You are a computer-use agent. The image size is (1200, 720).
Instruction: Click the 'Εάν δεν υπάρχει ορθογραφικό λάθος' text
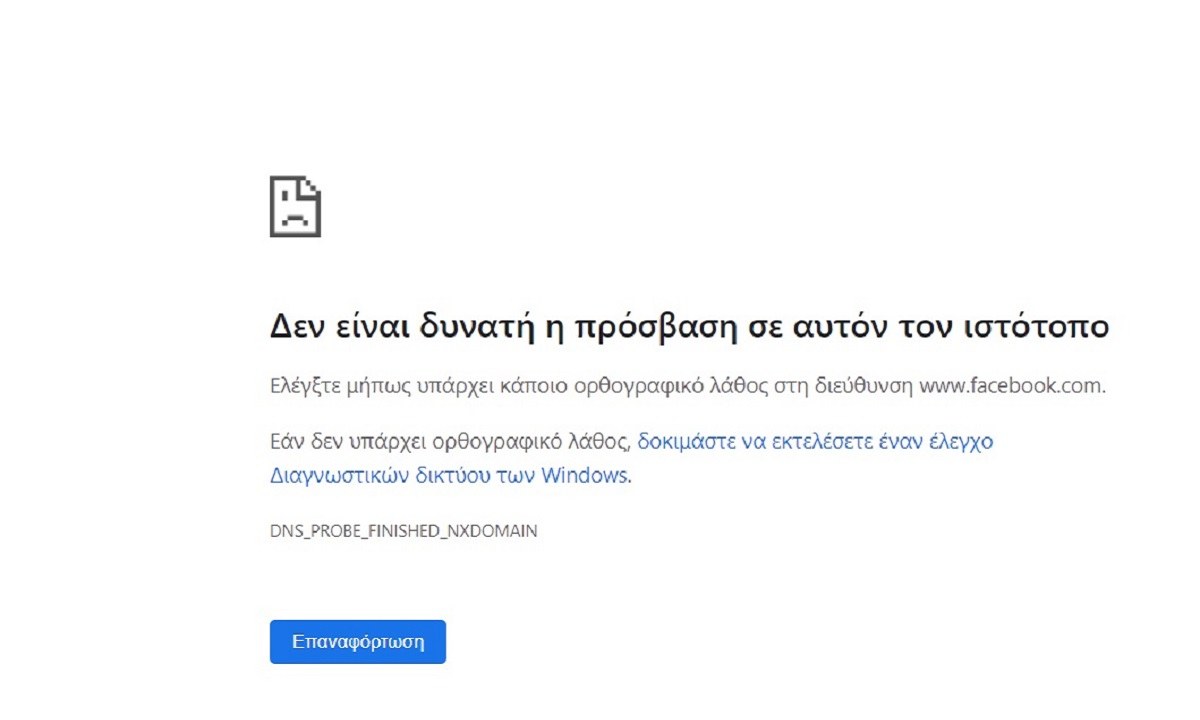[451, 441]
